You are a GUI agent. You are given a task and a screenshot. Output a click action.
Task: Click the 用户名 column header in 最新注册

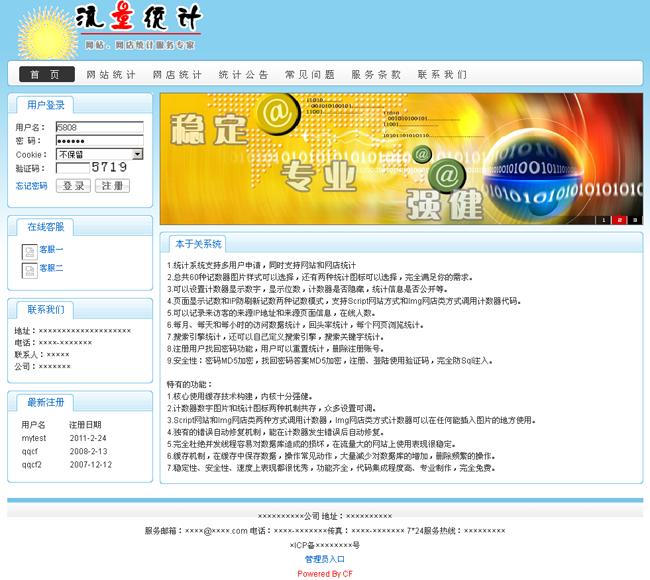click(33, 425)
